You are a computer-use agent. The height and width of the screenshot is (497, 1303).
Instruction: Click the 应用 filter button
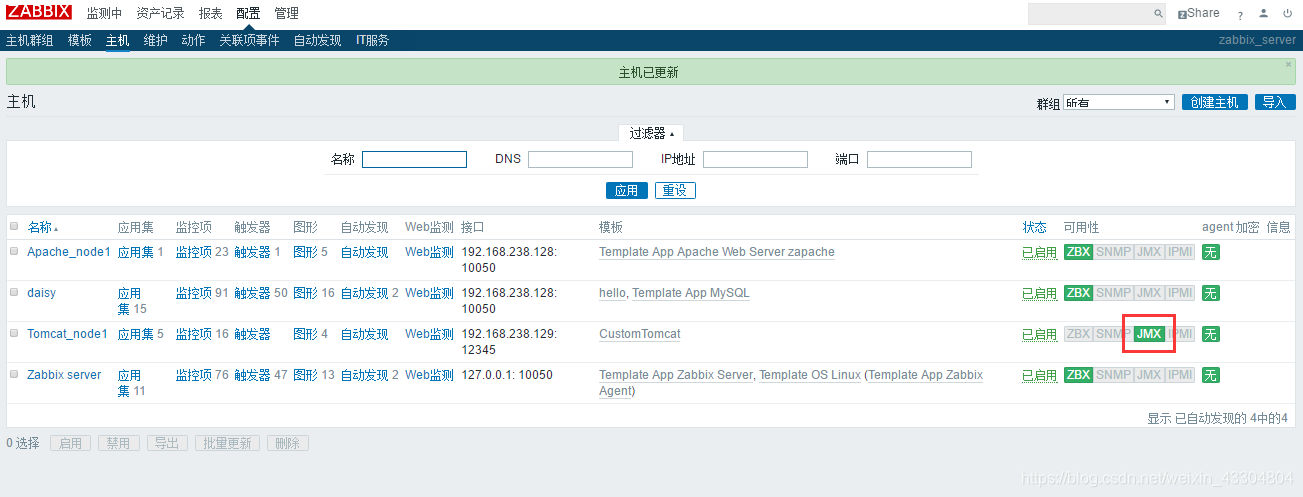click(x=626, y=190)
